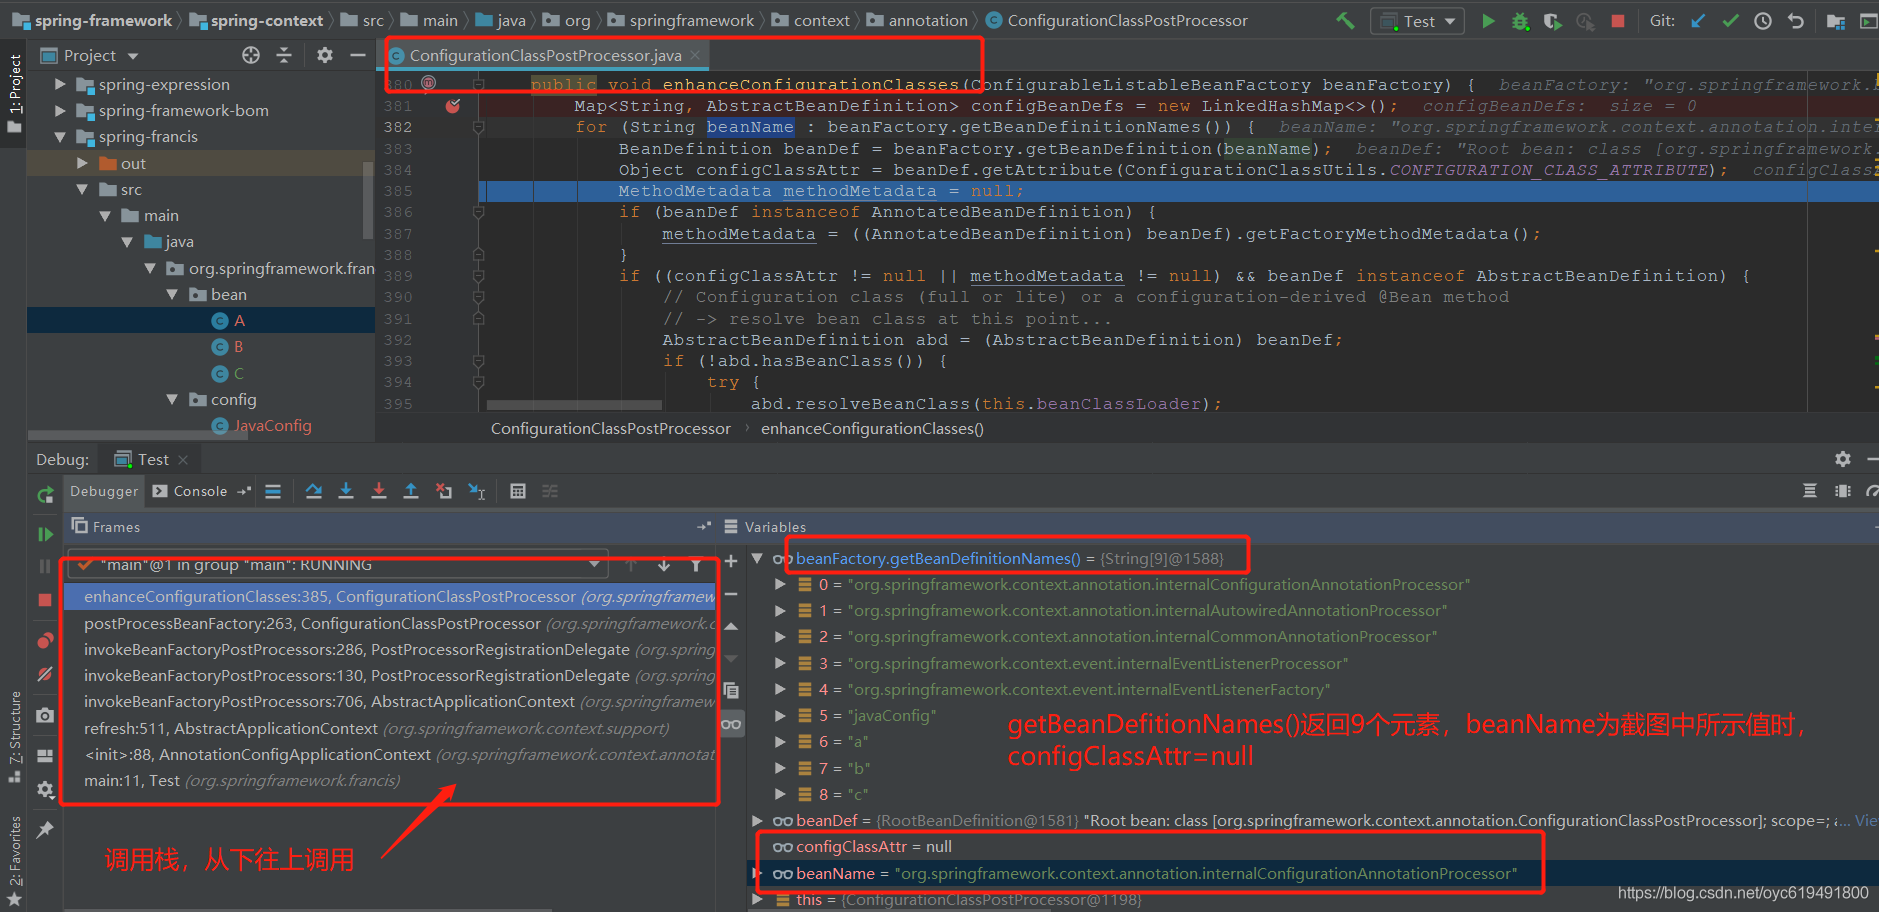Expand the spring-framework-bom module
This screenshot has width=1879, height=912.
[60, 110]
